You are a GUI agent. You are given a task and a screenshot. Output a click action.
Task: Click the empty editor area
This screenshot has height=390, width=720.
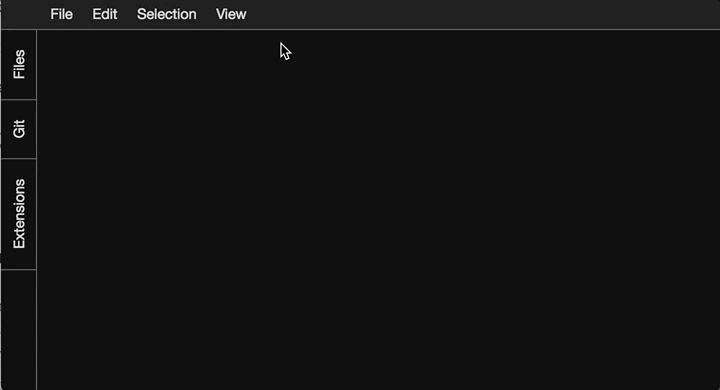pyautogui.click(x=378, y=210)
